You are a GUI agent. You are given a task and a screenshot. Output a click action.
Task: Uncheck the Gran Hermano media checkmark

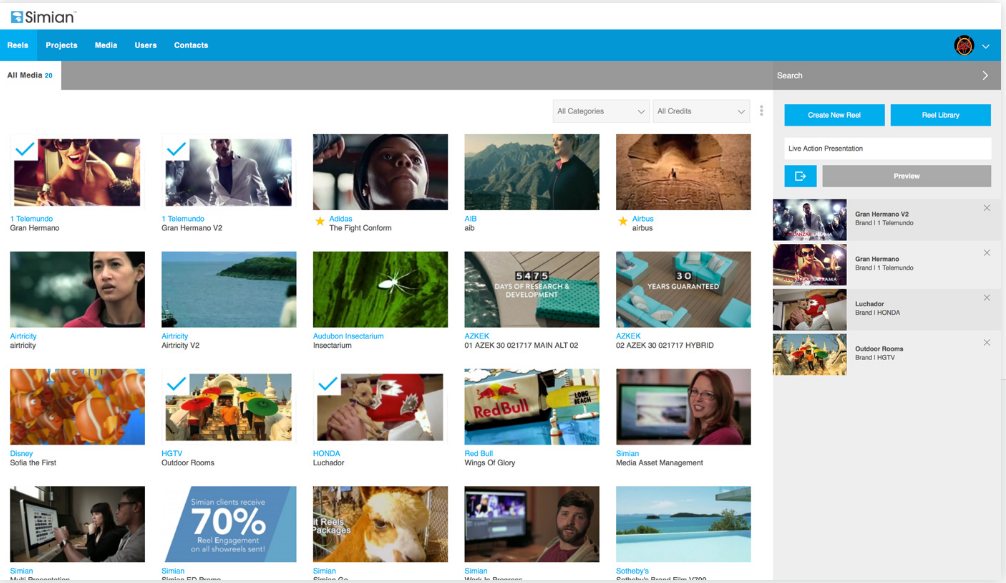coord(24,149)
